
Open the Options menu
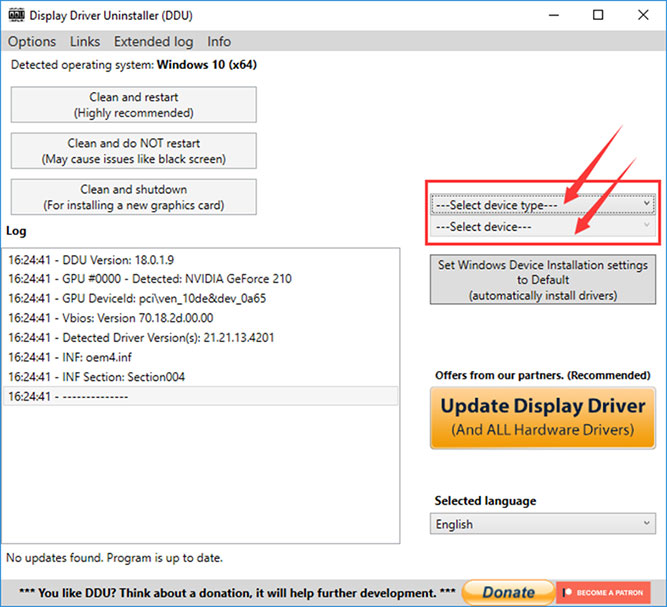pyautogui.click(x=32, y=42)
